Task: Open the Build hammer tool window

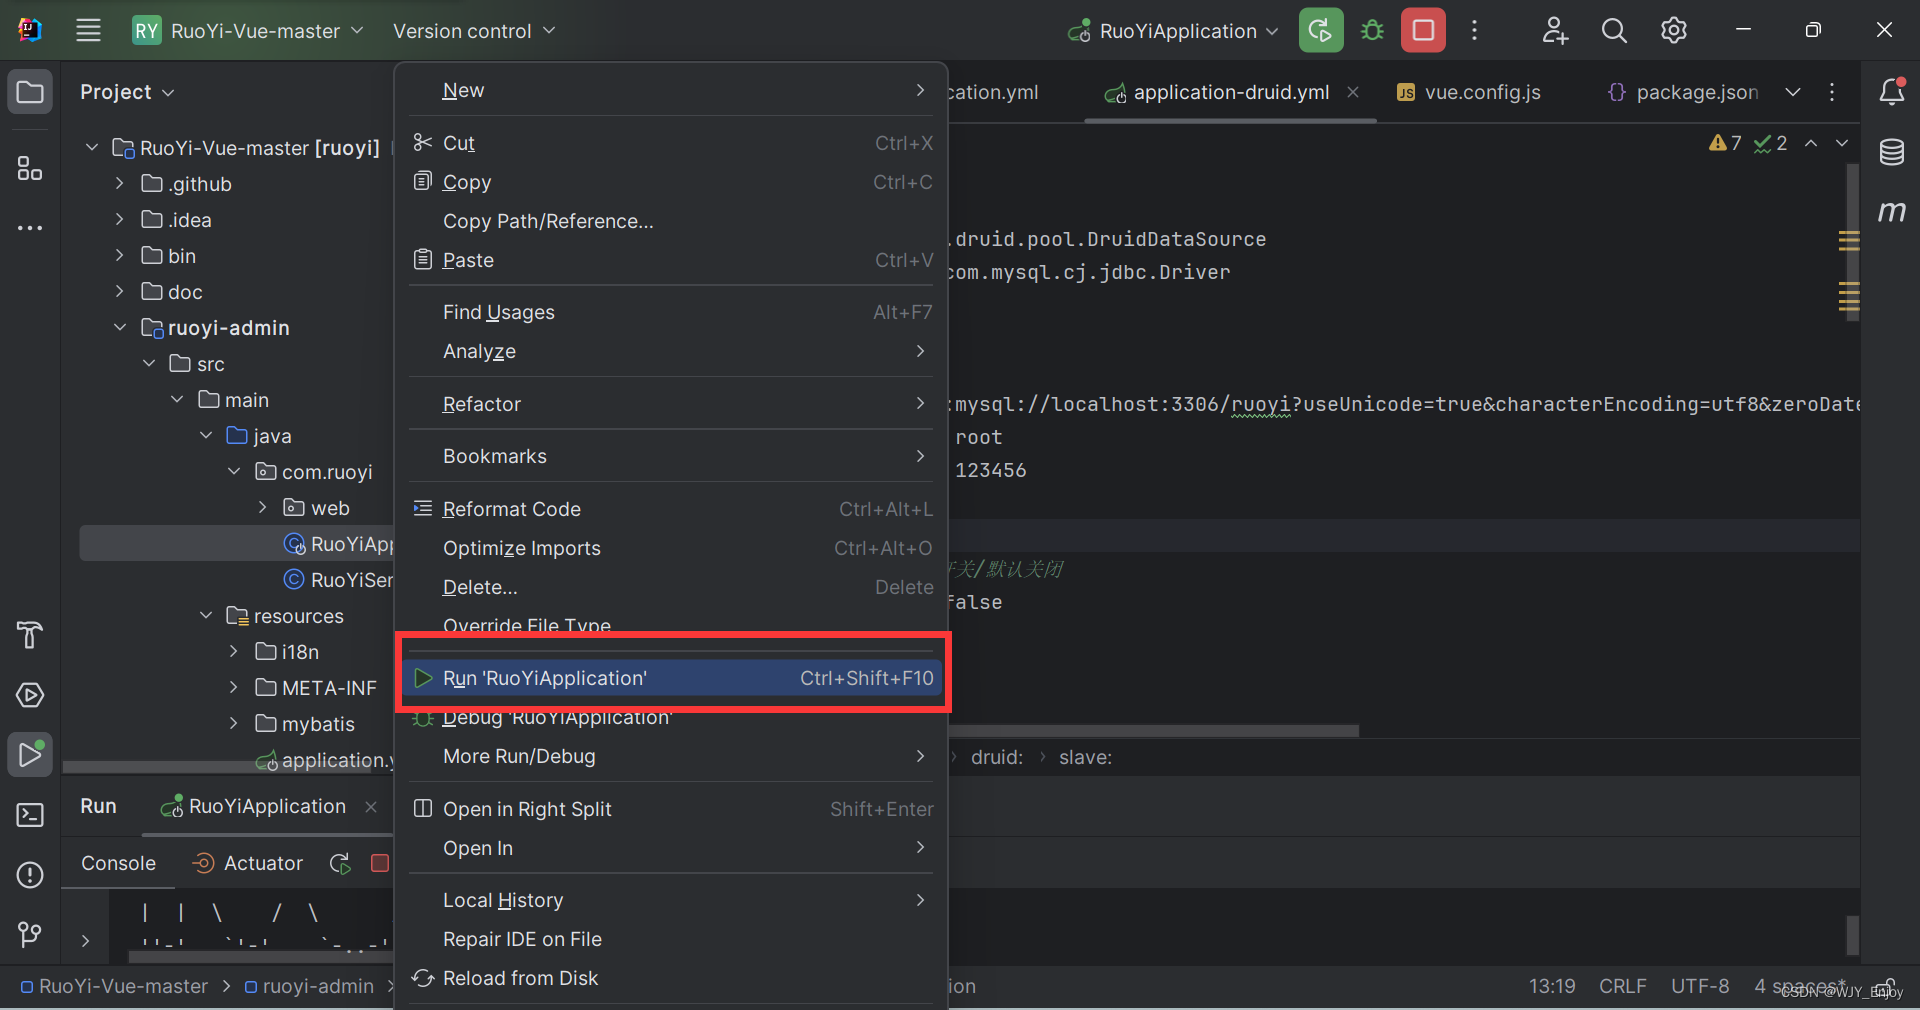Action: coord(30,635)
